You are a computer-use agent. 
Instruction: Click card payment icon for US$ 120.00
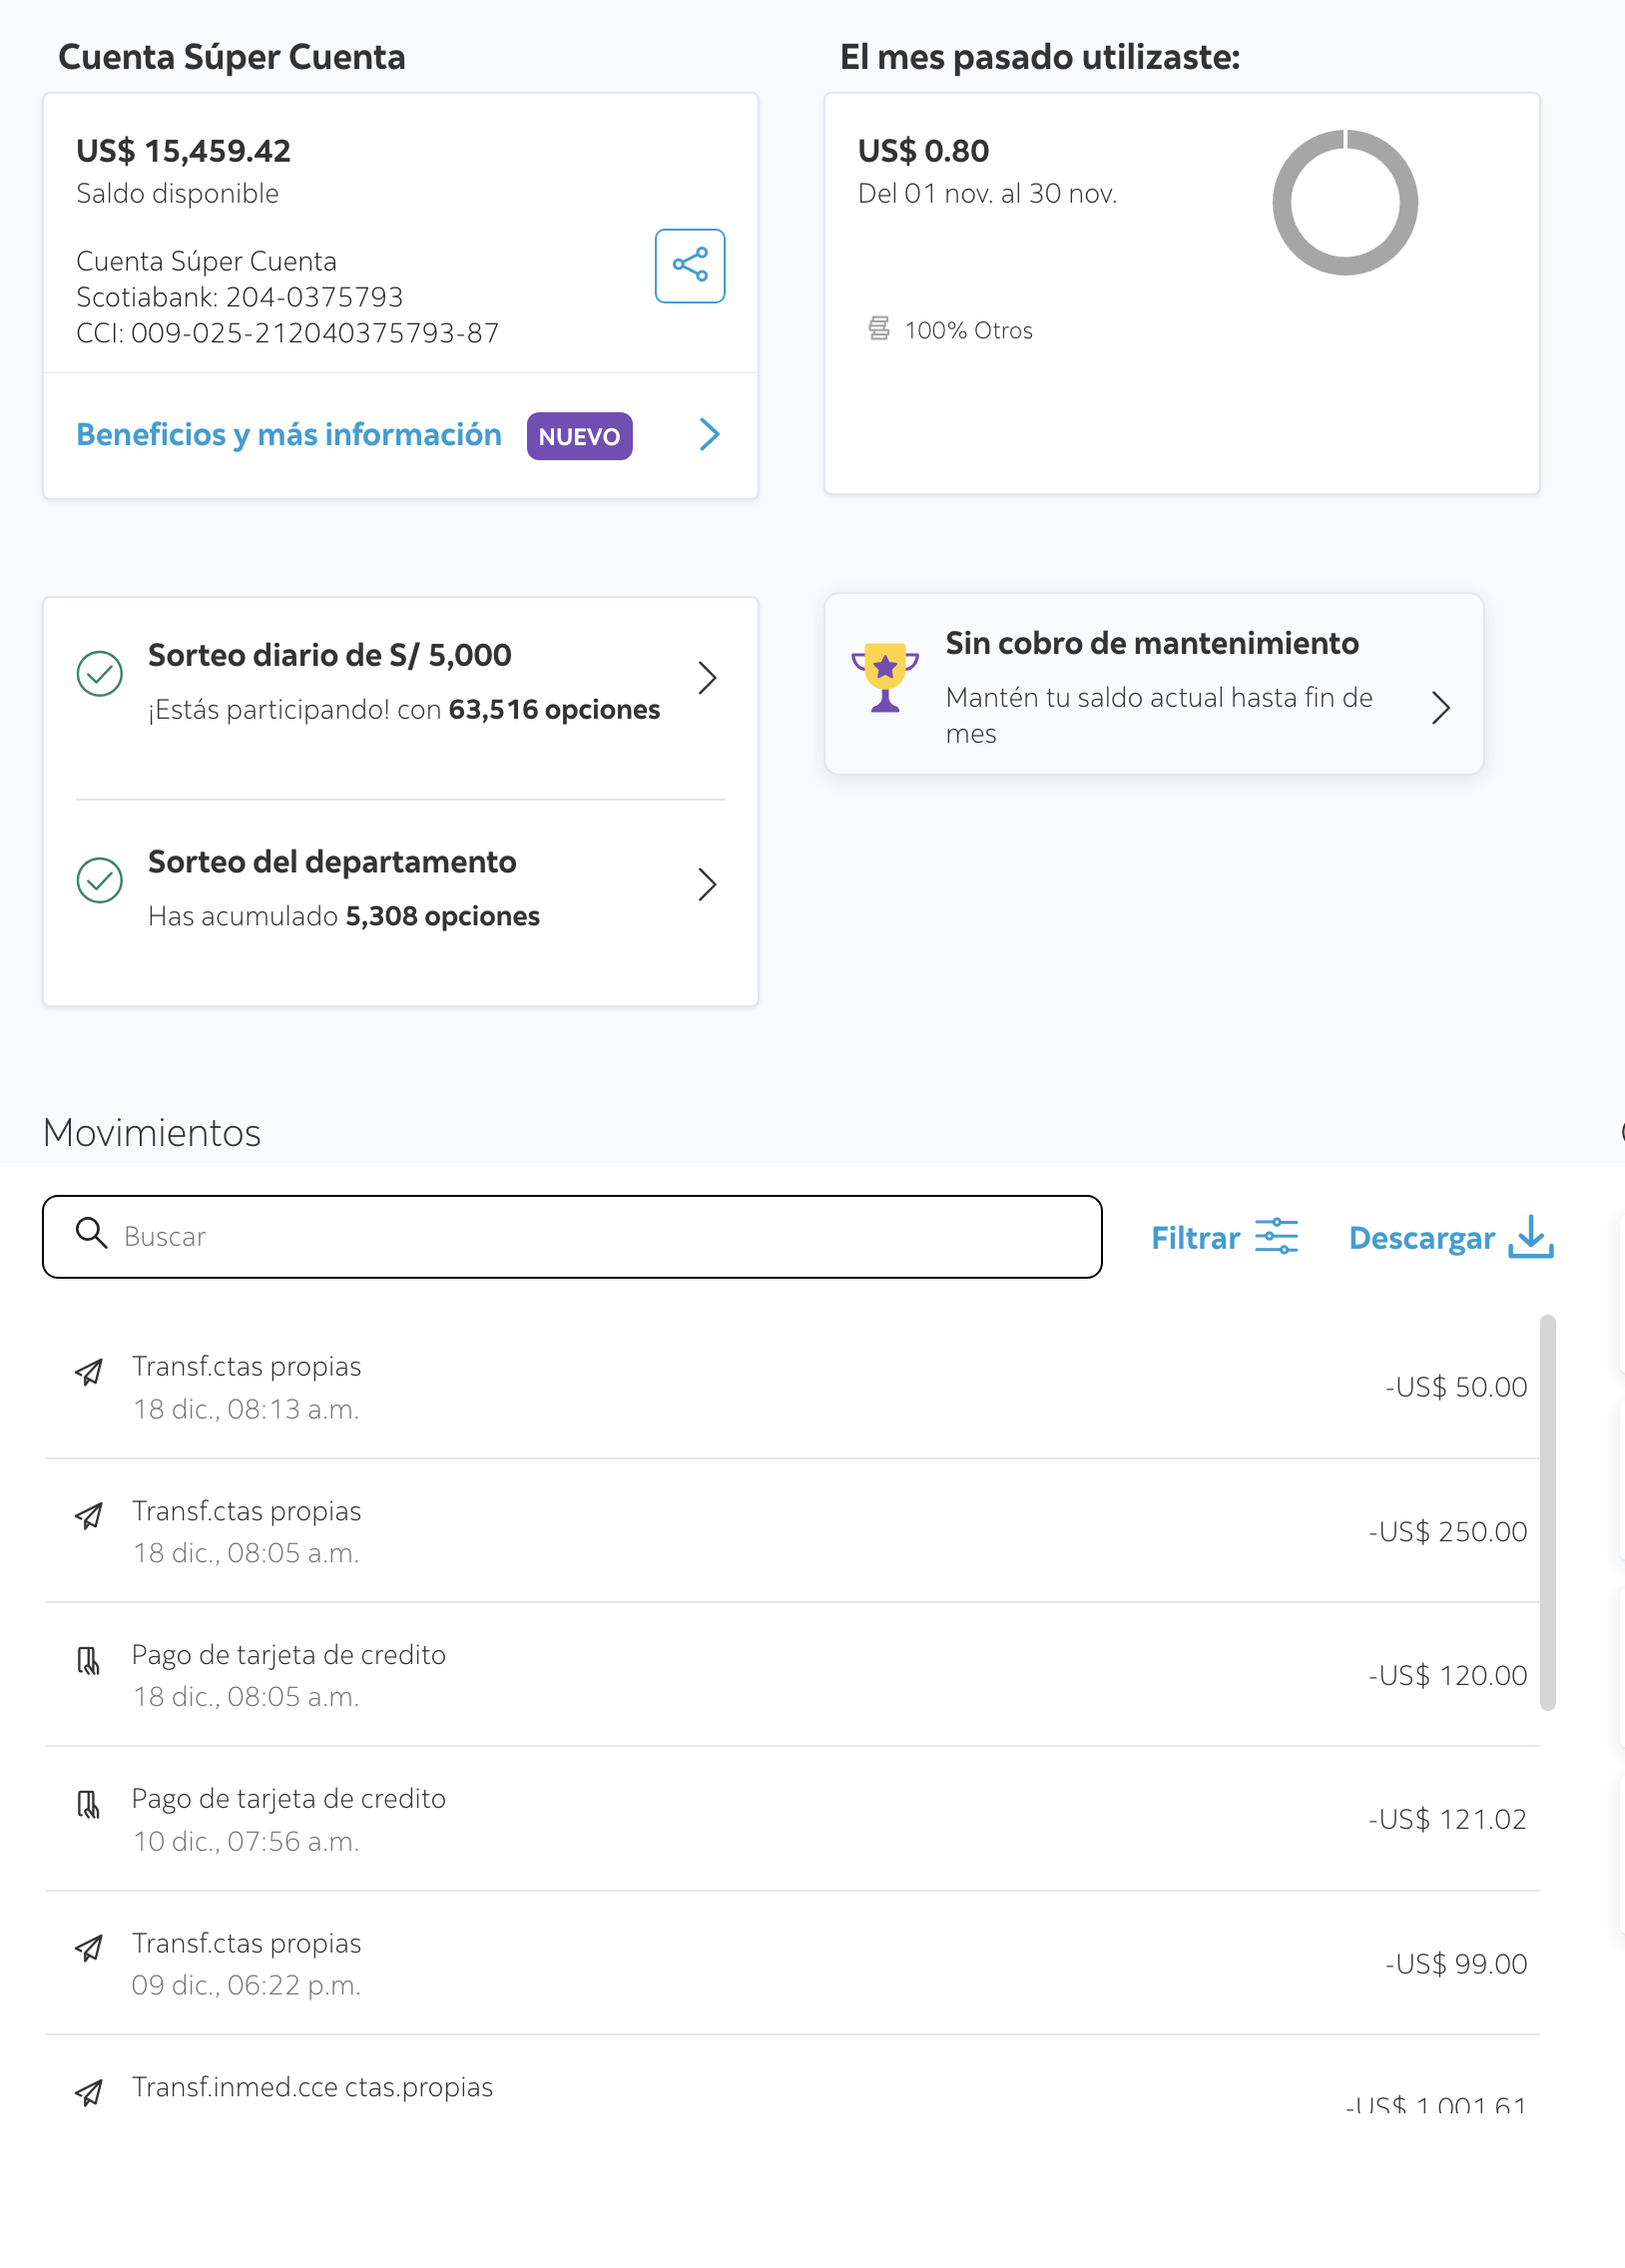point(89,1661)
